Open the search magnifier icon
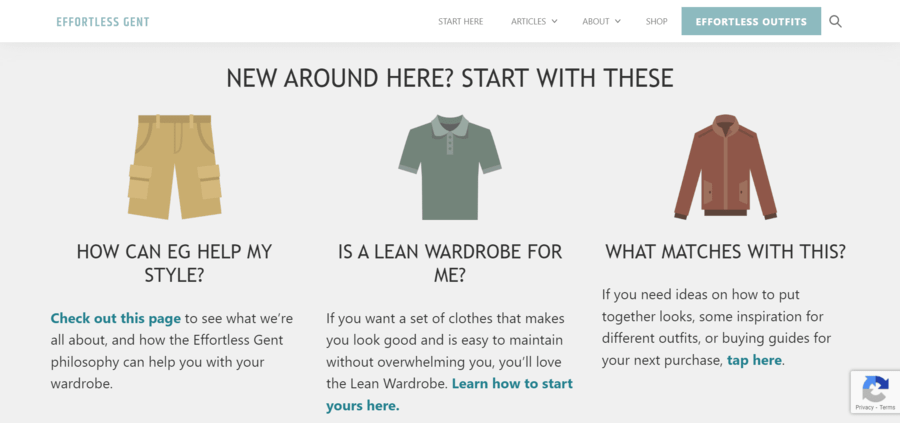This screenshot has height=423, width=900. click(x=835, y=22)
